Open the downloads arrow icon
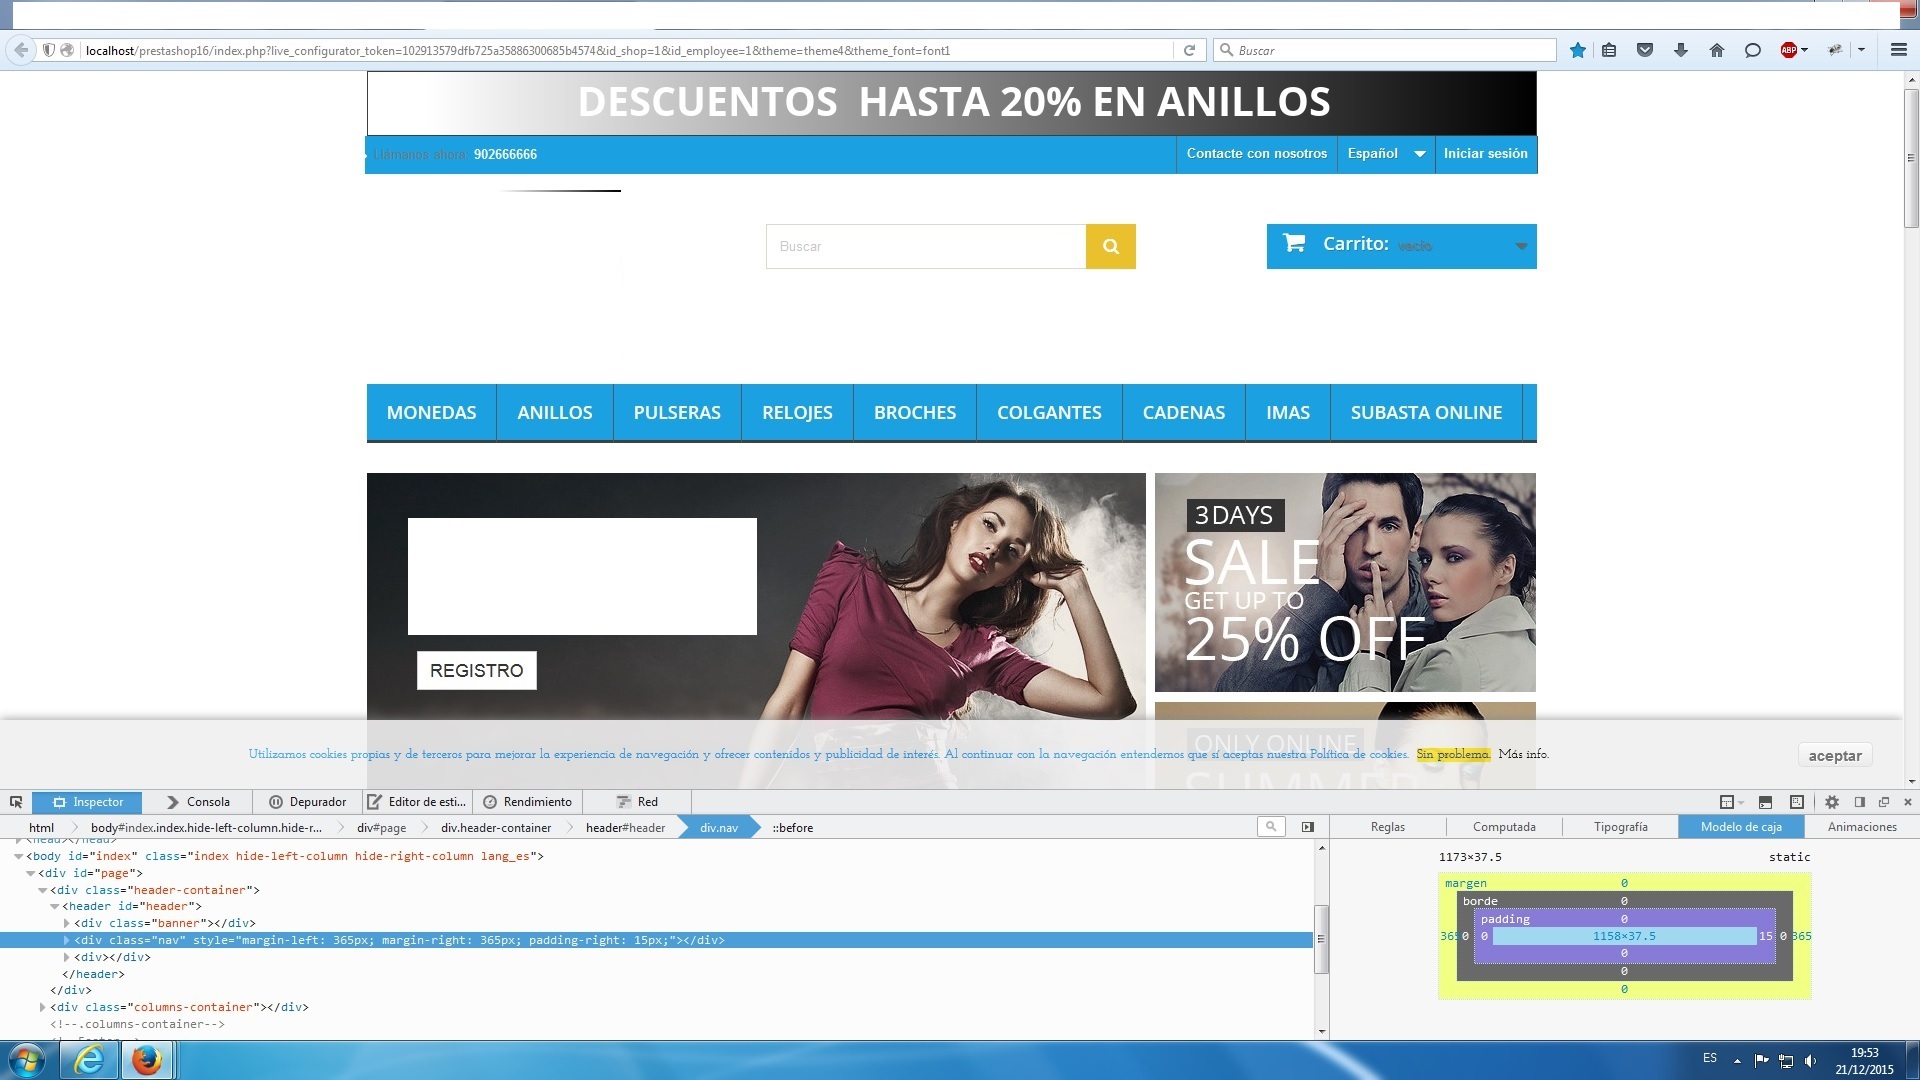The height and width of the screenshot is (1080, 1920). (1681, 50)
